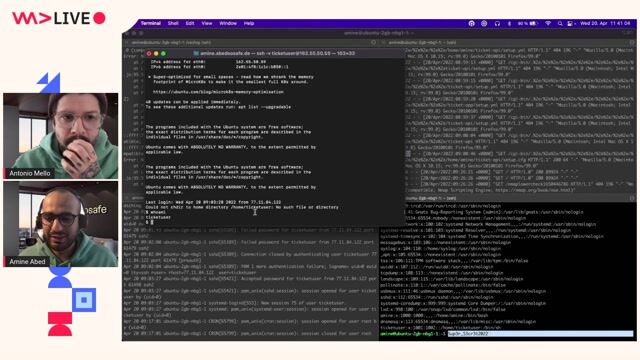Click the 'Accepted password for ticketuser' log line
Screen dimensions: 640x360
click(251, 279)
